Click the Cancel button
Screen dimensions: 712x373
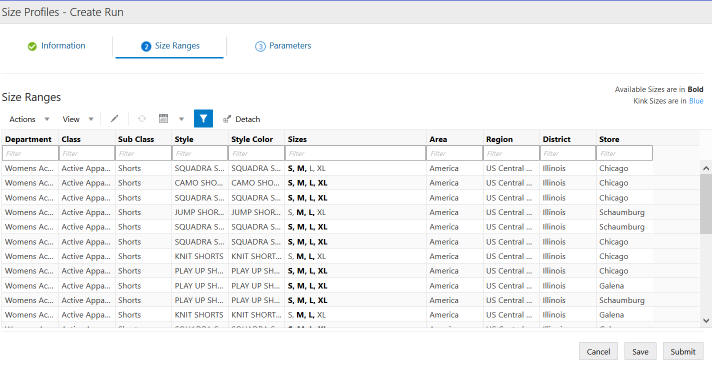[598, 352]
